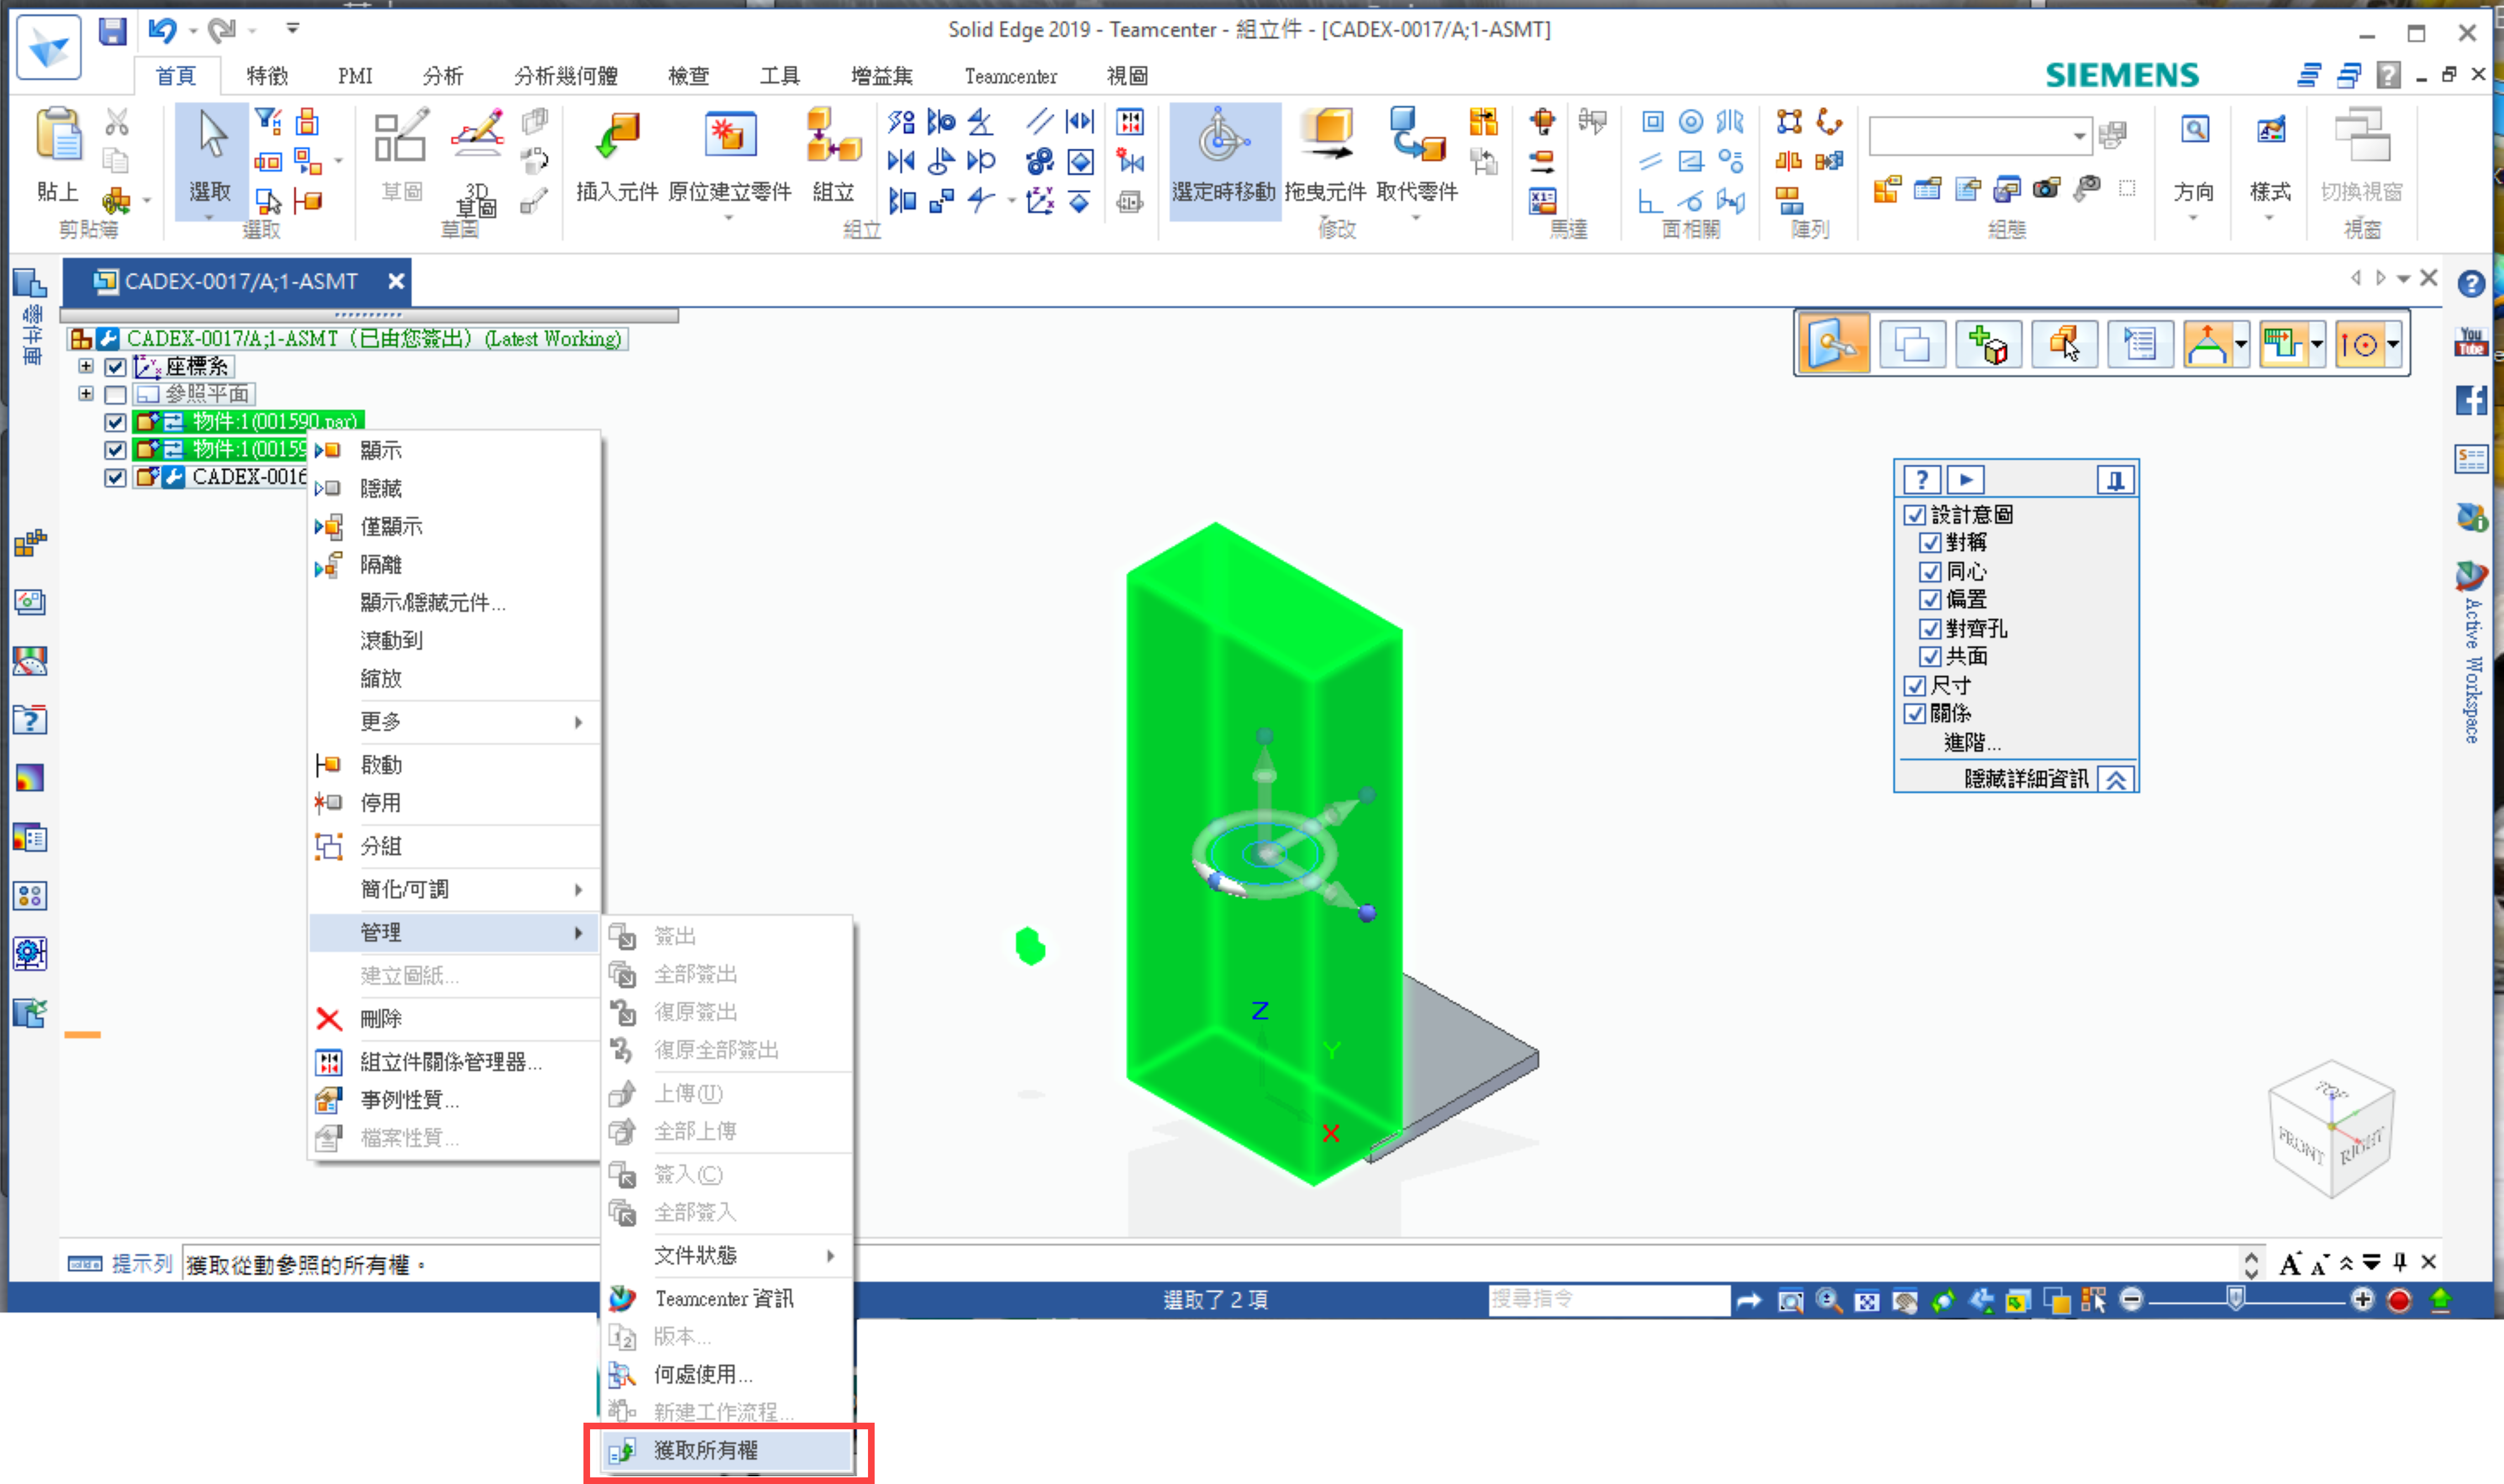The image size is (2504, 1484).
Task: Open the 選取 dropdown arrow below select tool
Action: (x=210, y=217)
